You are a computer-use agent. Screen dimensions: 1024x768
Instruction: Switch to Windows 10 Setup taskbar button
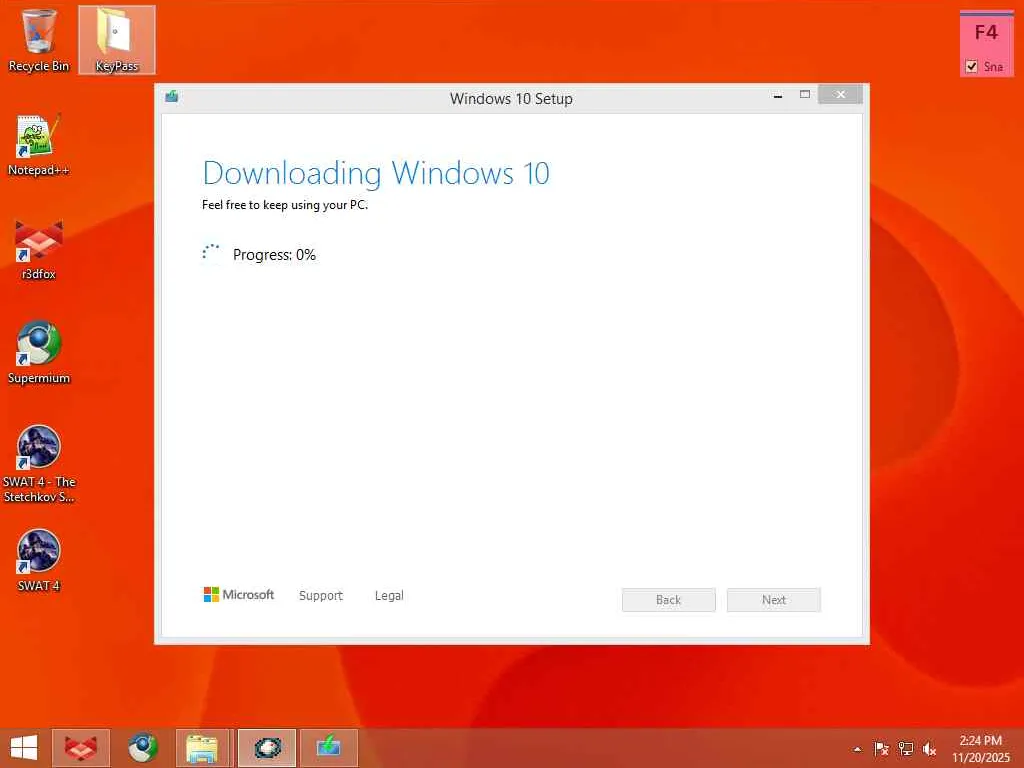pyautogui.click(x=329, y=748)
